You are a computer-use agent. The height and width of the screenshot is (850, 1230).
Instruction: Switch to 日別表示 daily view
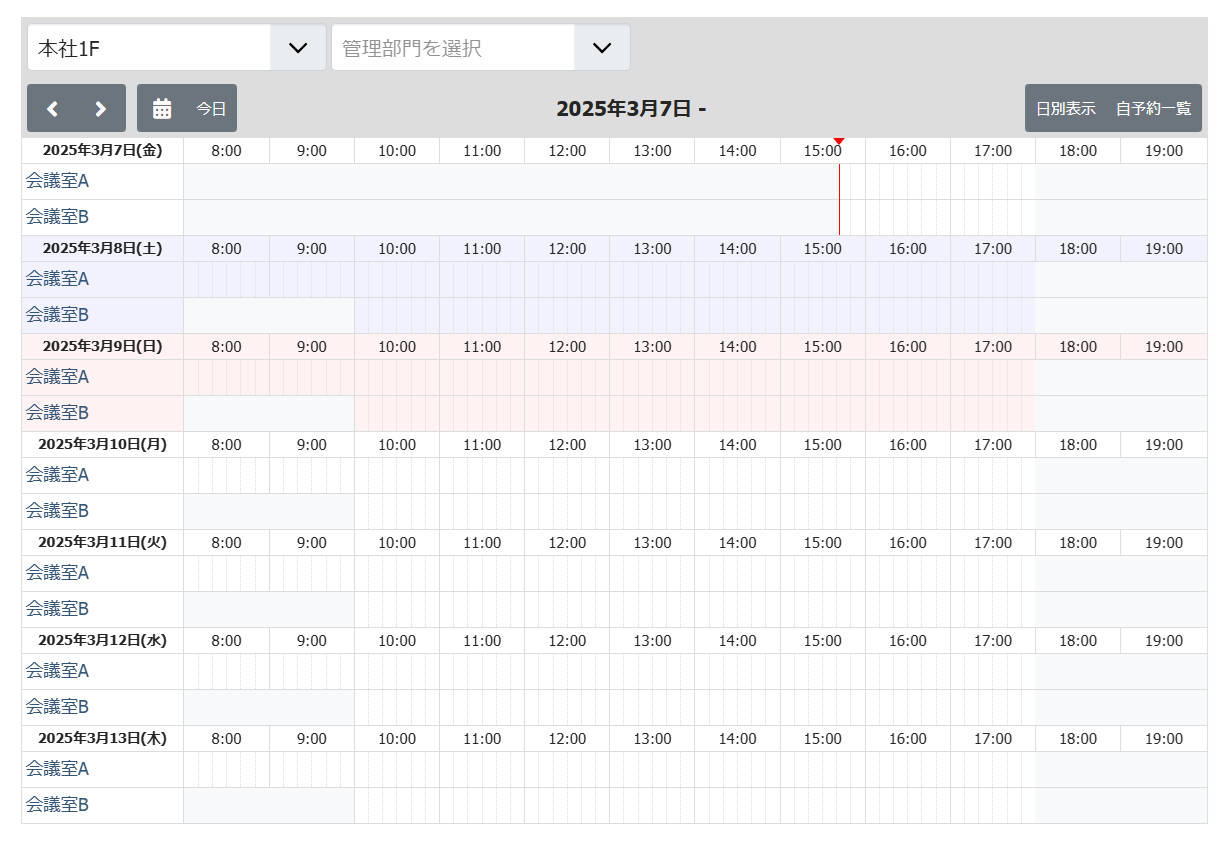[1065, 109]
